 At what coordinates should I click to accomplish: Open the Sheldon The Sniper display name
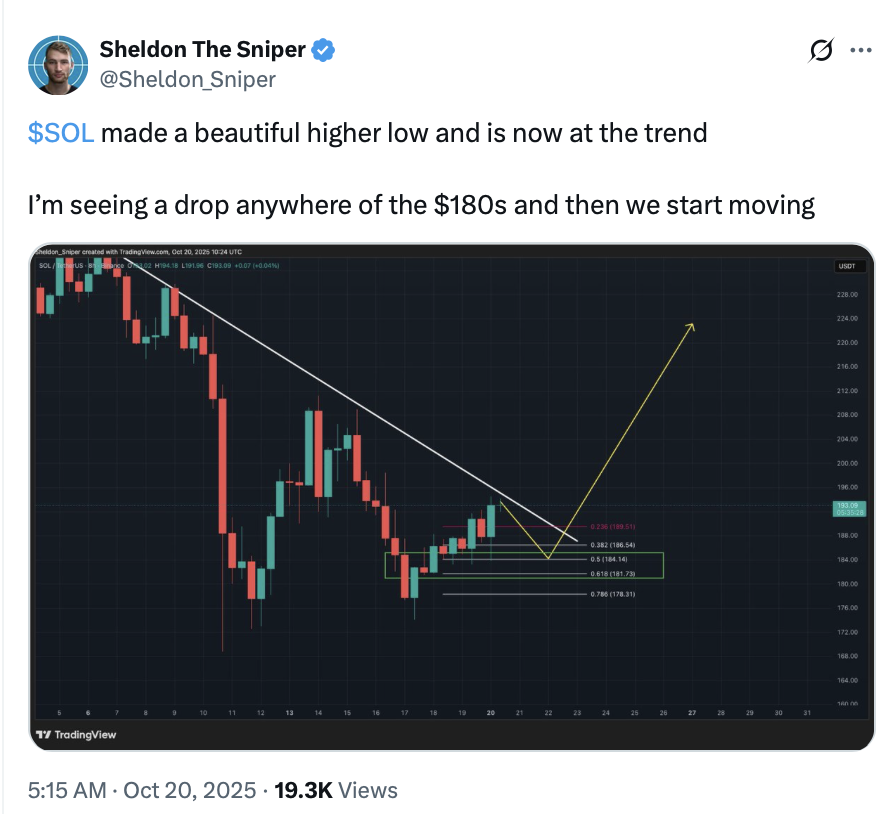[x=203, y=49]
